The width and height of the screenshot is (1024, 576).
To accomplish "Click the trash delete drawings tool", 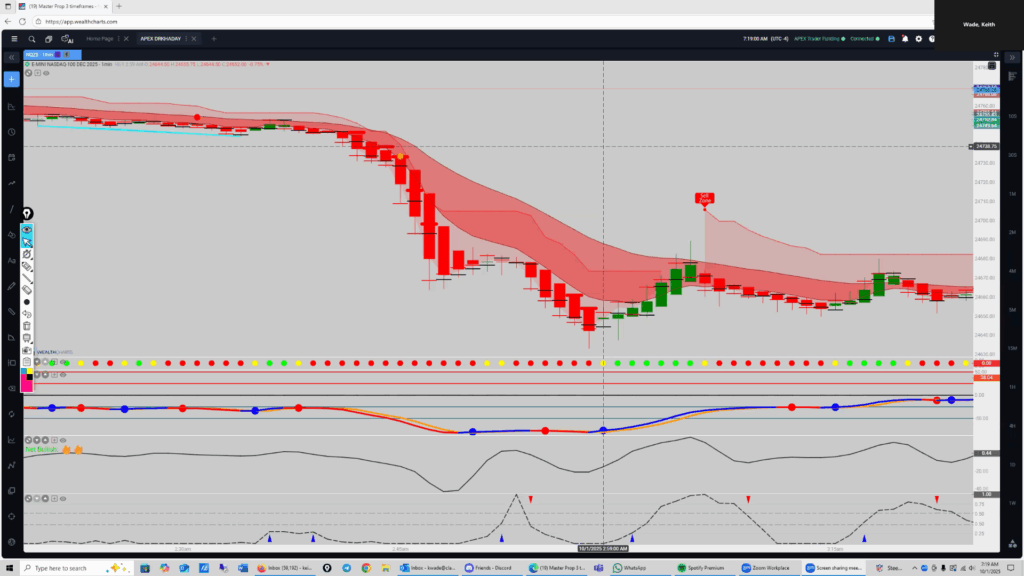I will click(x=27, y=325).
